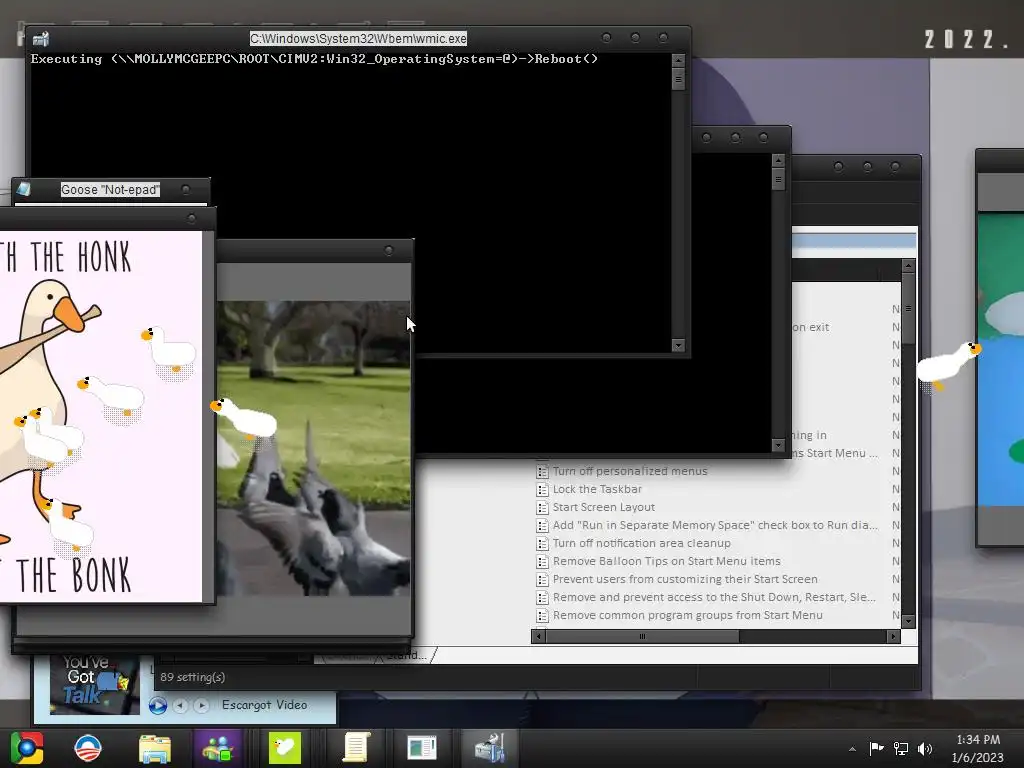Click the Goose "Not-epad" title text
The height and width of the screenshot is (768, 1024).
coord(110,189)
